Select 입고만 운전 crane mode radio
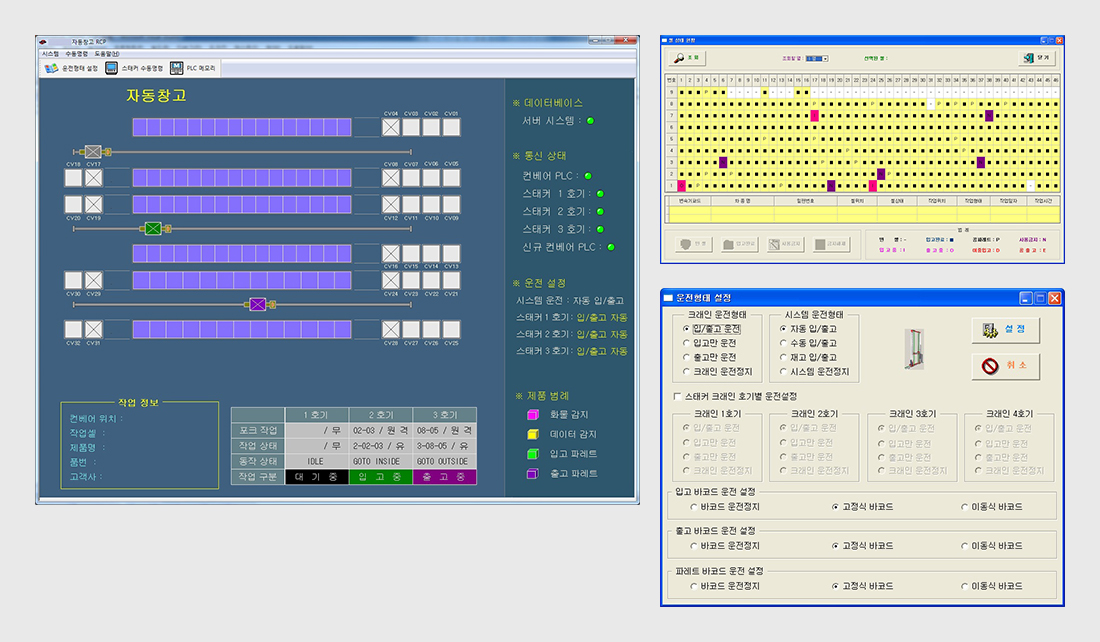Image resolution: width=1100 pixels, height=642 pixels. 686,343
